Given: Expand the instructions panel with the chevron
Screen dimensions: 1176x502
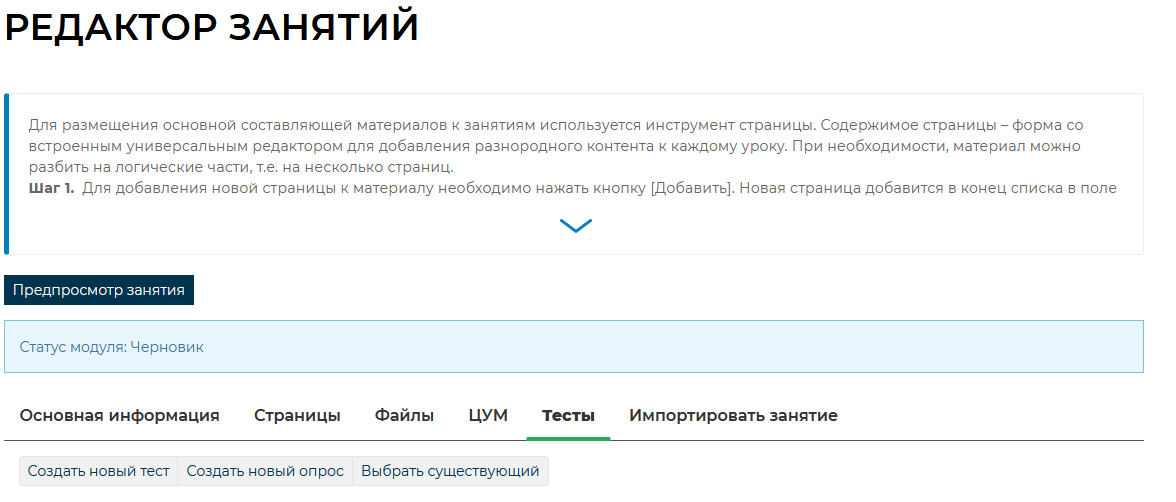Looking at the screenshot, I should coord(576,226).
